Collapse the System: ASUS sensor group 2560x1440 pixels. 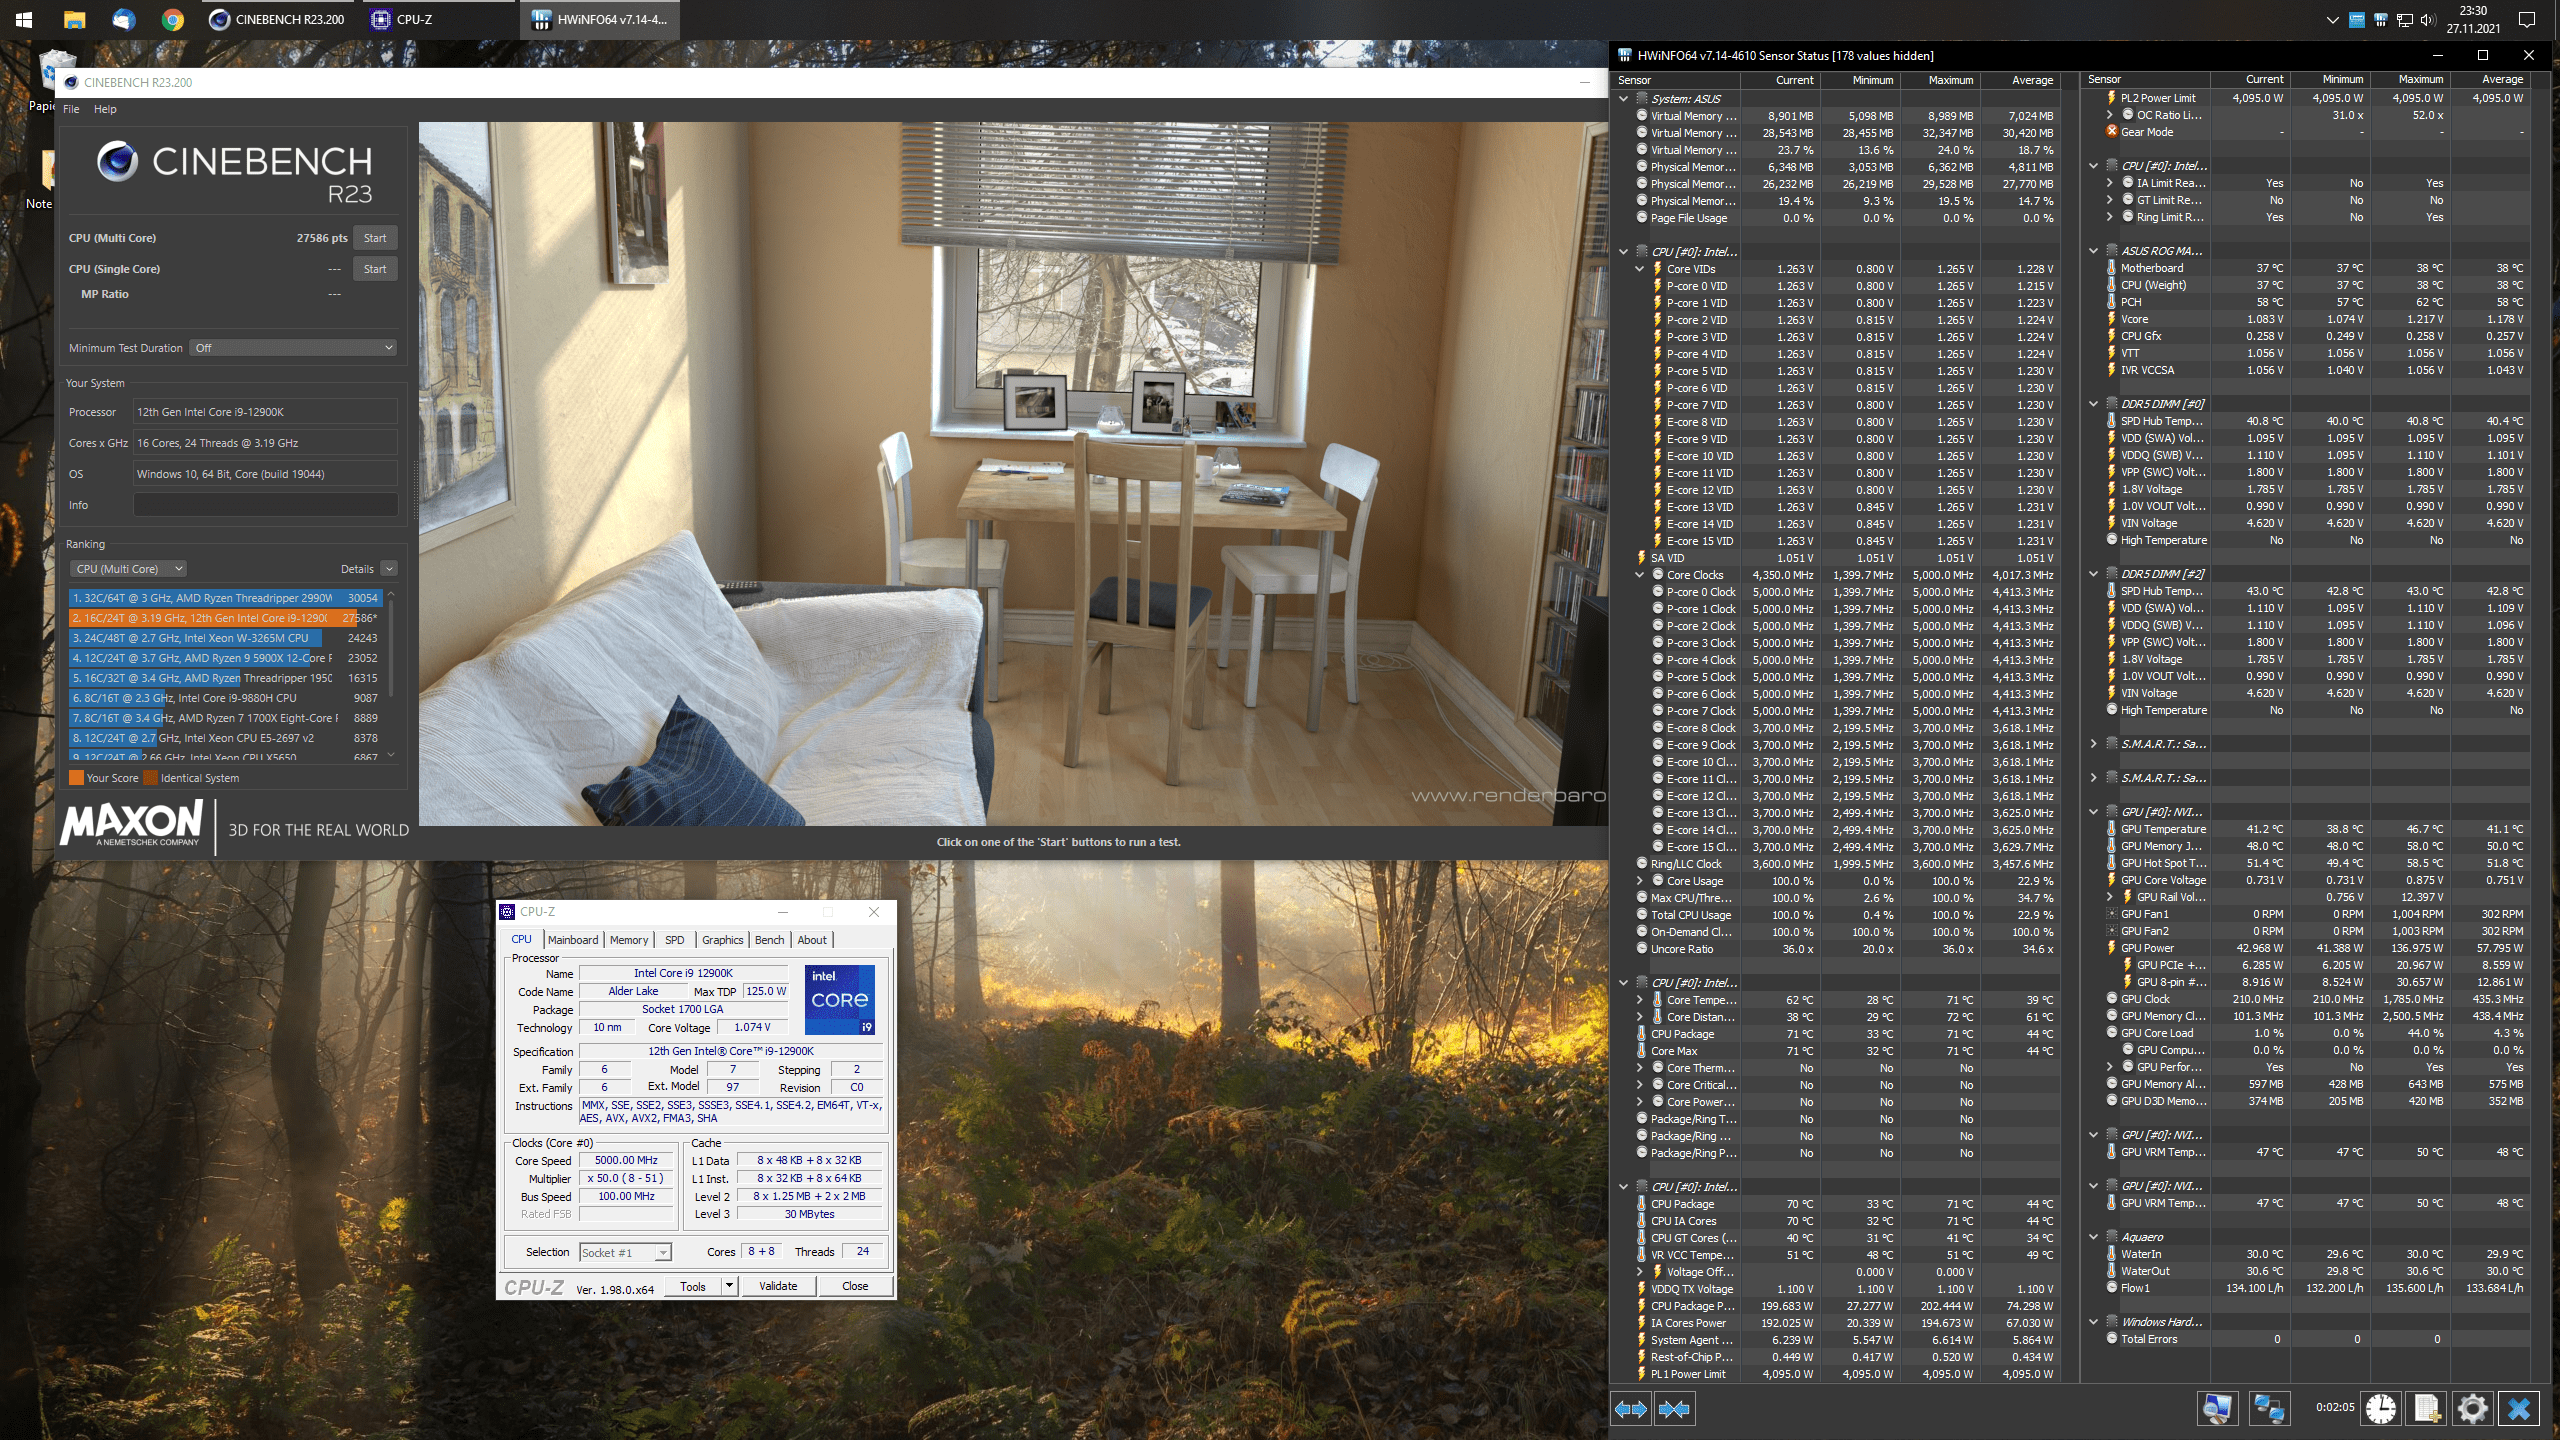(x=1624, y=99)
